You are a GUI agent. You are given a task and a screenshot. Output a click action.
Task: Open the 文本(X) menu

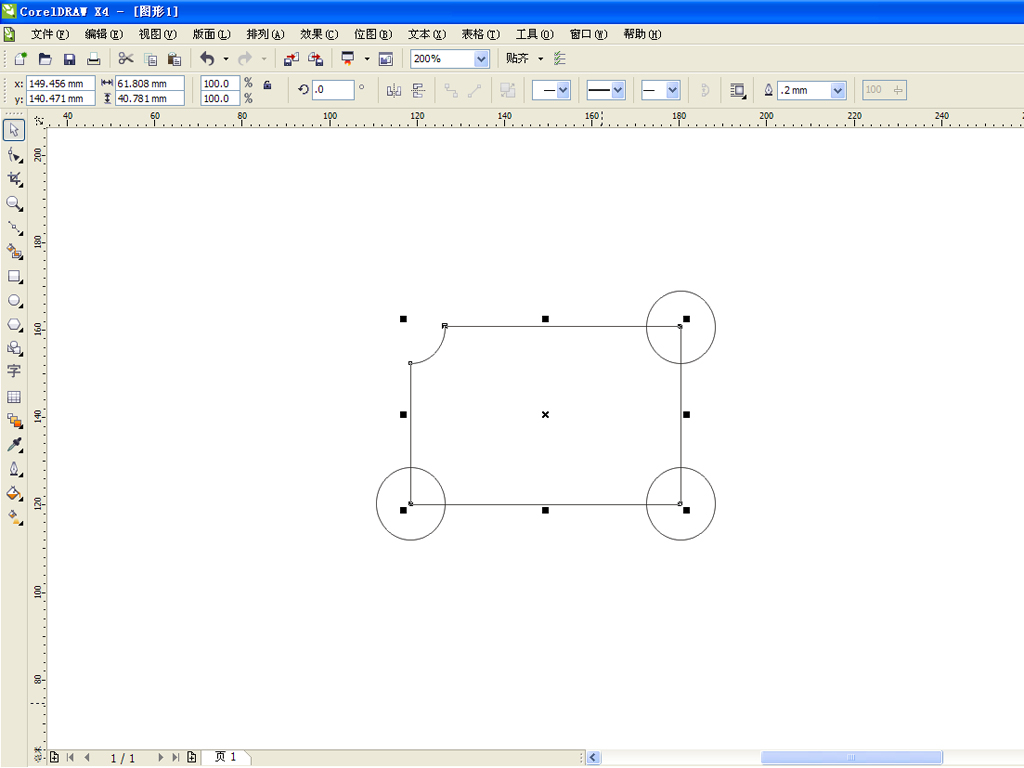(x=427, y=34)
